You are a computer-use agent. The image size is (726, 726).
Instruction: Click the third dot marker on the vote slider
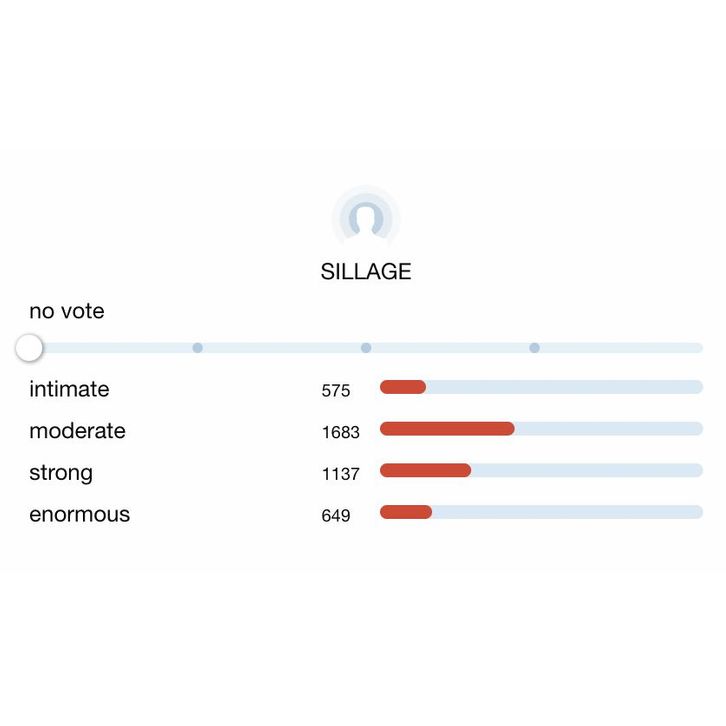click(534, 348)
